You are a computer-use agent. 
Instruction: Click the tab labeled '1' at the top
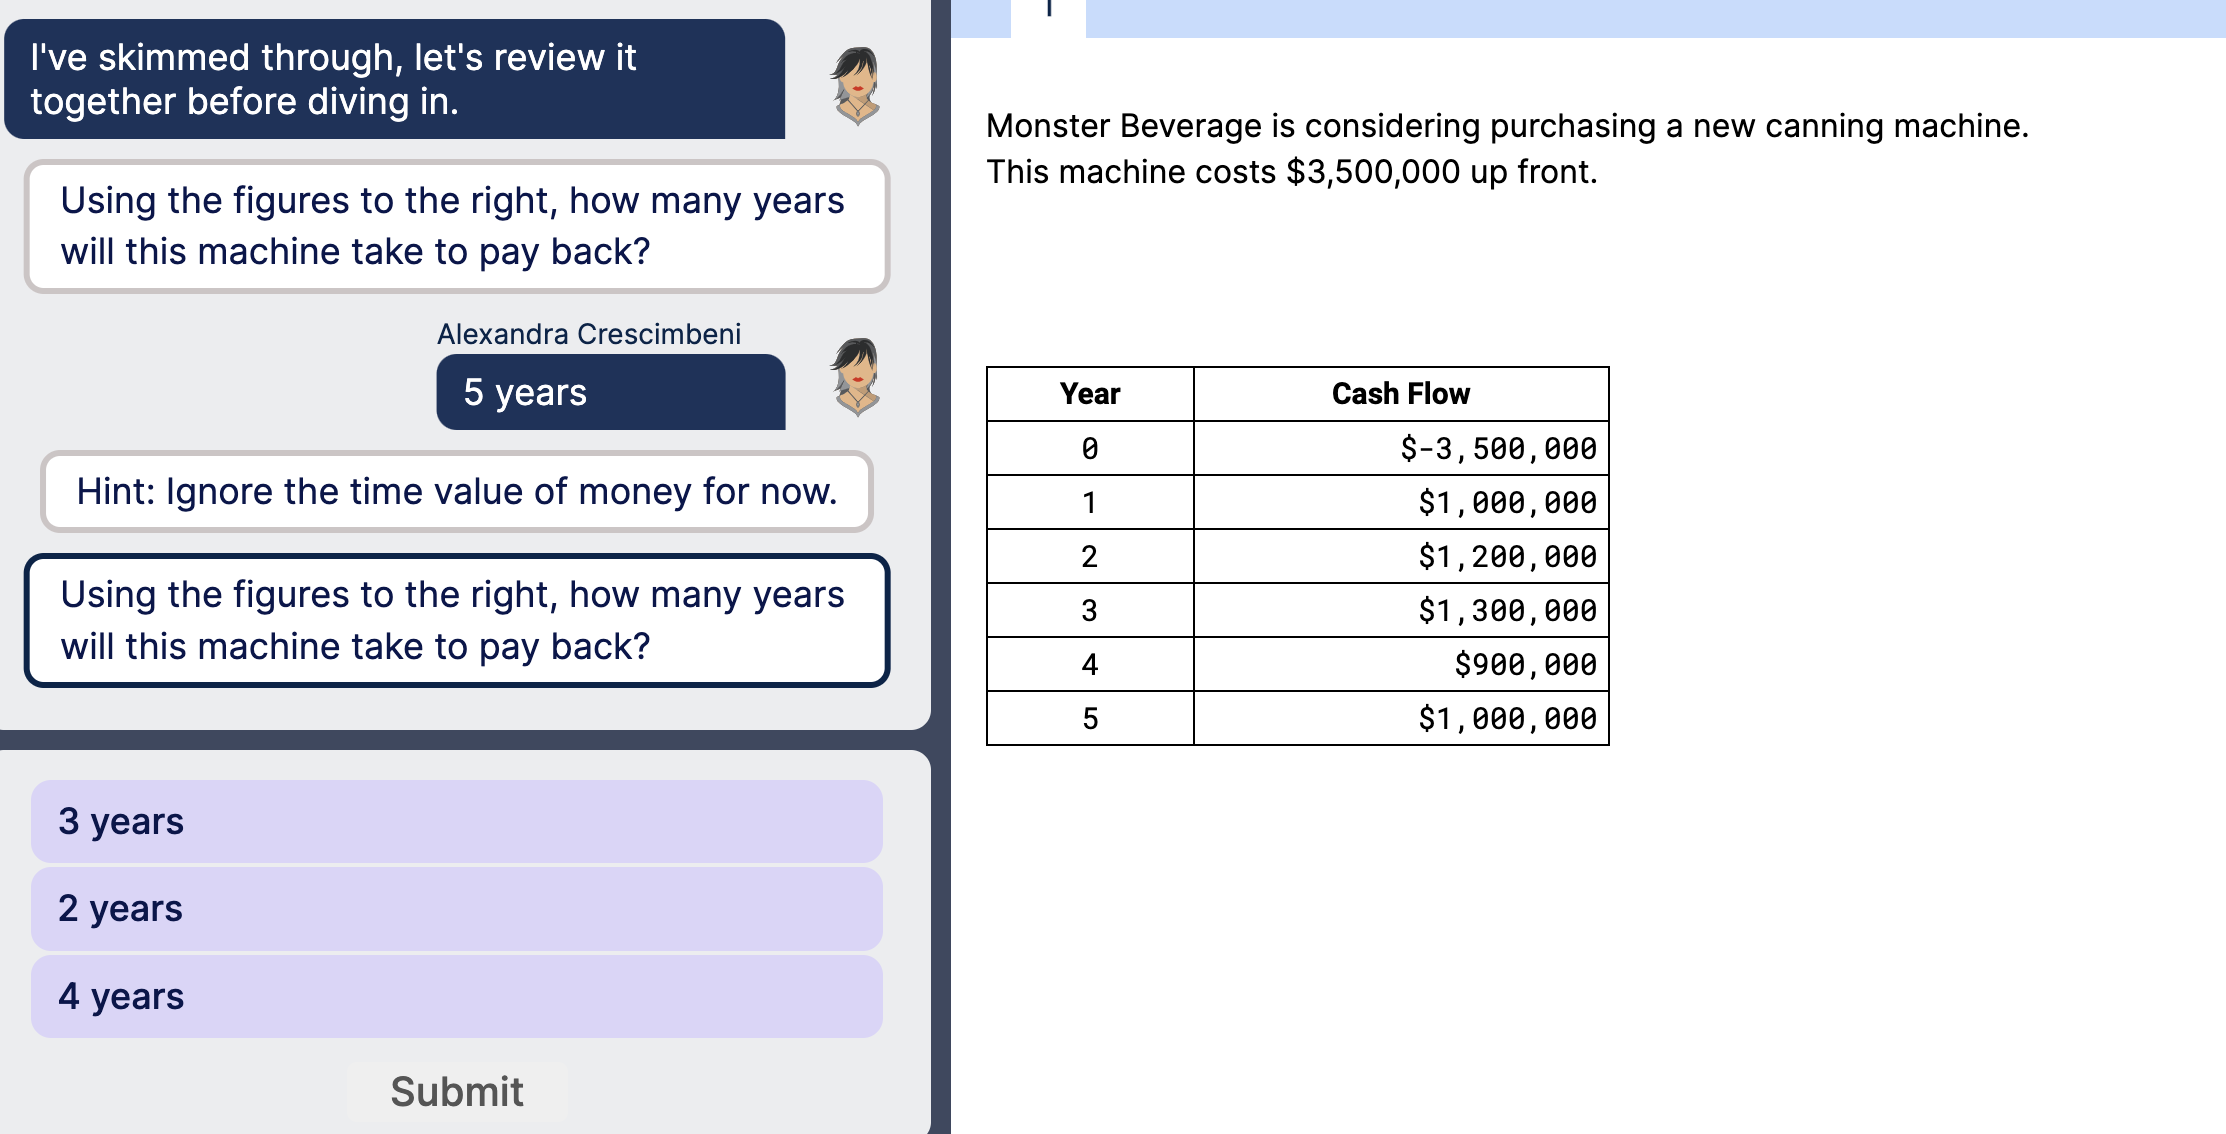point(1048,15)
